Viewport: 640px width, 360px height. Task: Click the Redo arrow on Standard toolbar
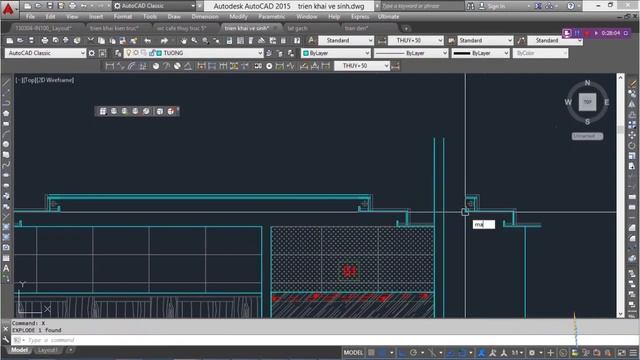(164, 40)
